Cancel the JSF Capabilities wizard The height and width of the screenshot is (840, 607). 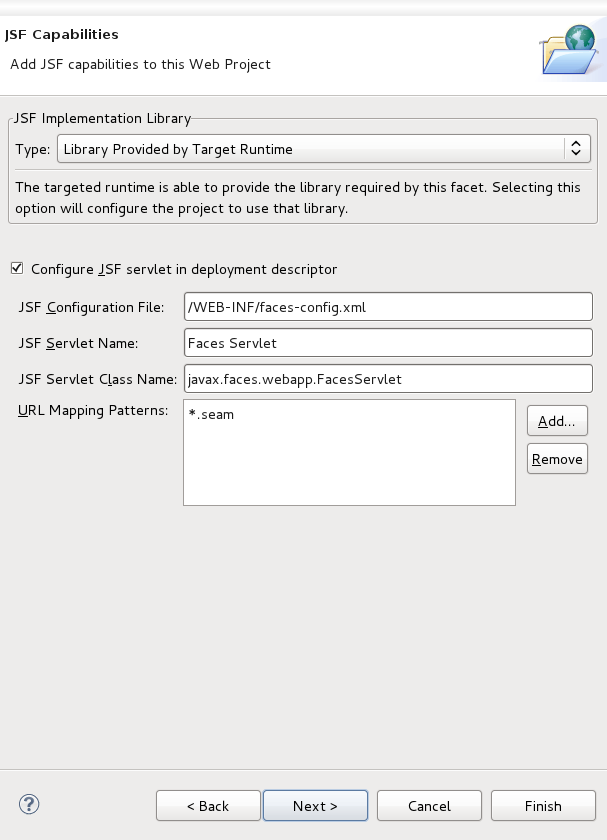point(429,806)
